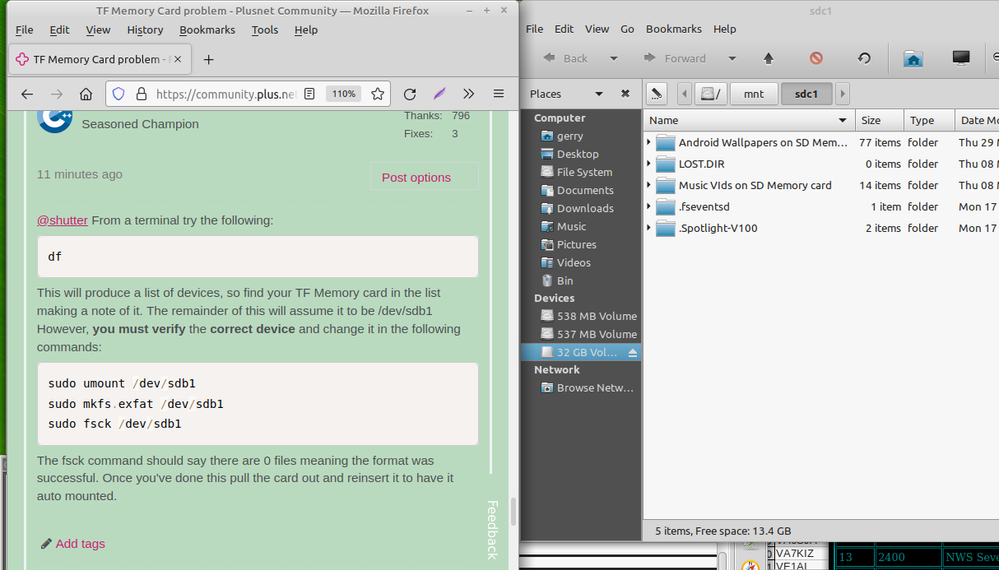This screenshot has height=570, width=999.
Task: Sort files by the Size column header
Action: coord(871,120)
